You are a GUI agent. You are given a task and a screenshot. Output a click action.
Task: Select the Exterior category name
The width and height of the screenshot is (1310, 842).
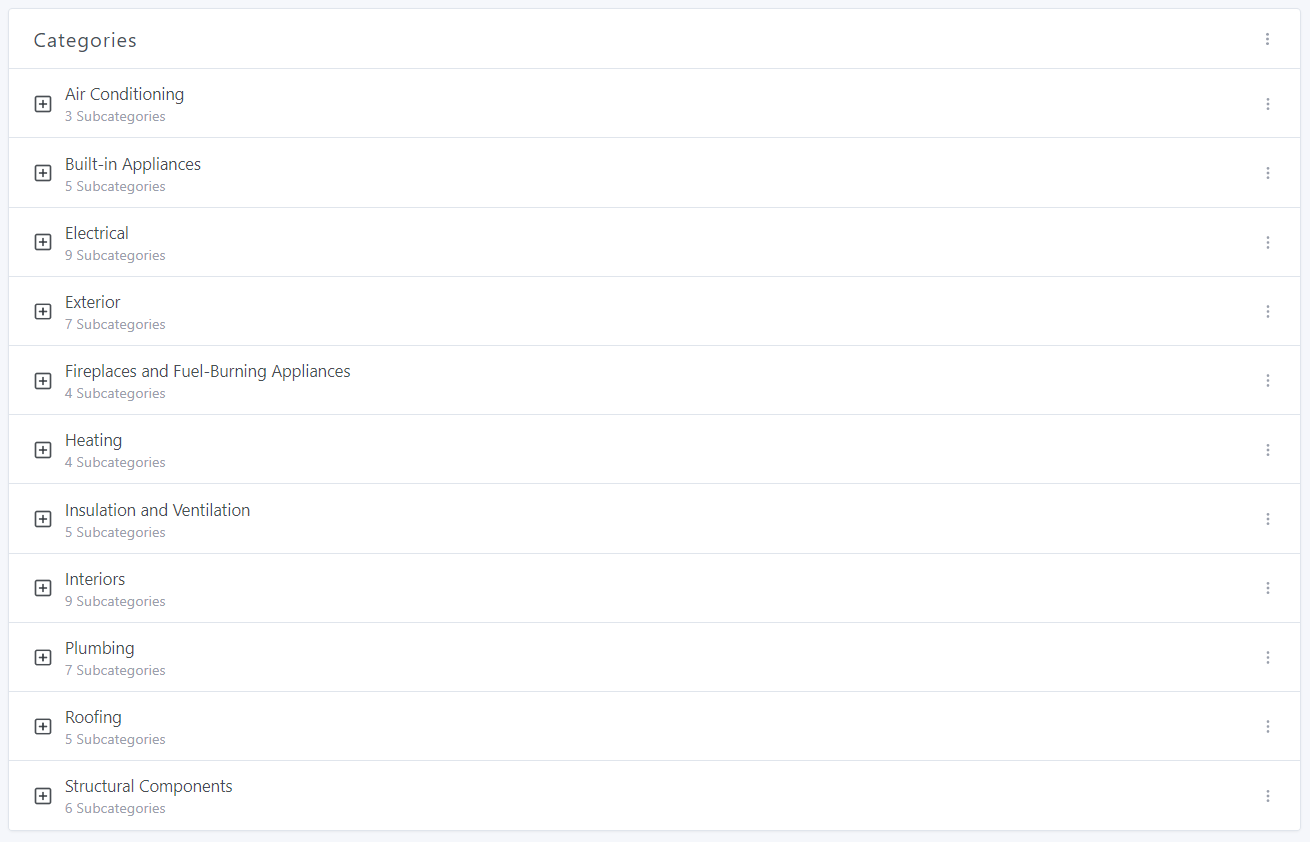[93, 302]
